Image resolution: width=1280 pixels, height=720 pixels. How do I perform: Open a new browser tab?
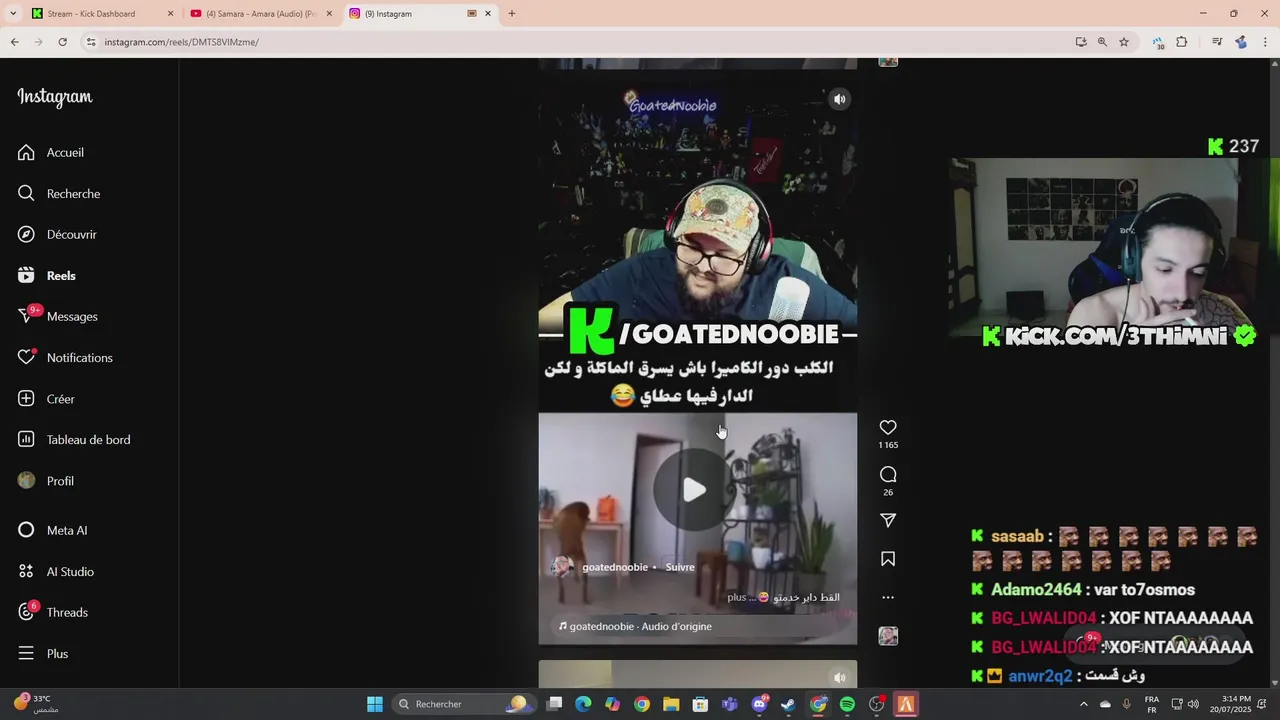512,14
